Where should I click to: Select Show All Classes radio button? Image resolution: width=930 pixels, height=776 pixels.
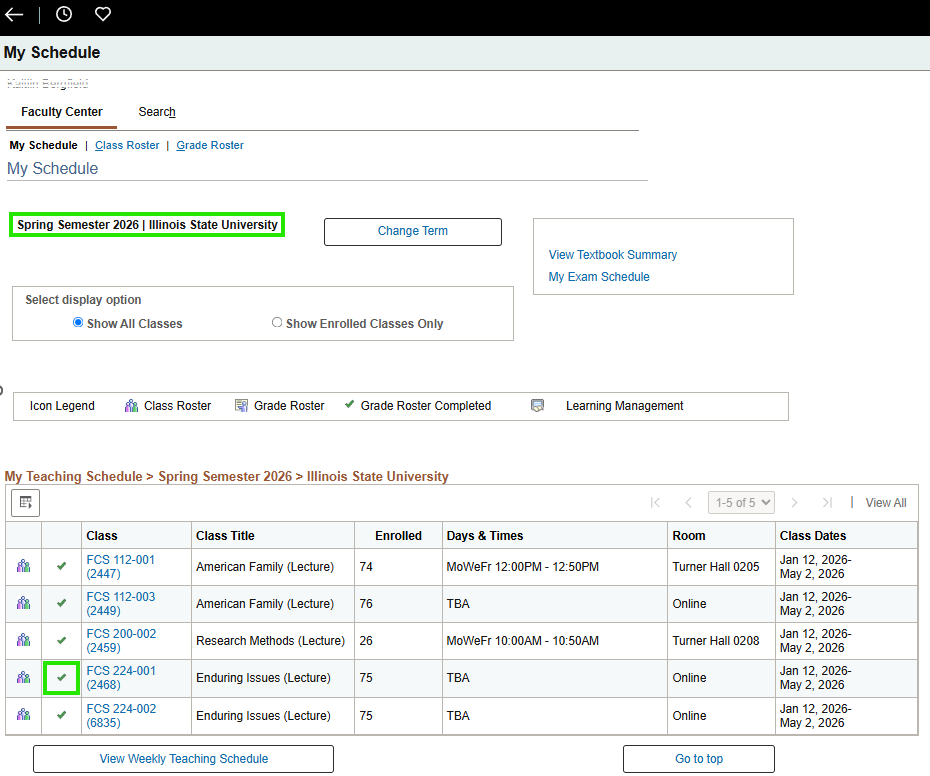(78, 323)
